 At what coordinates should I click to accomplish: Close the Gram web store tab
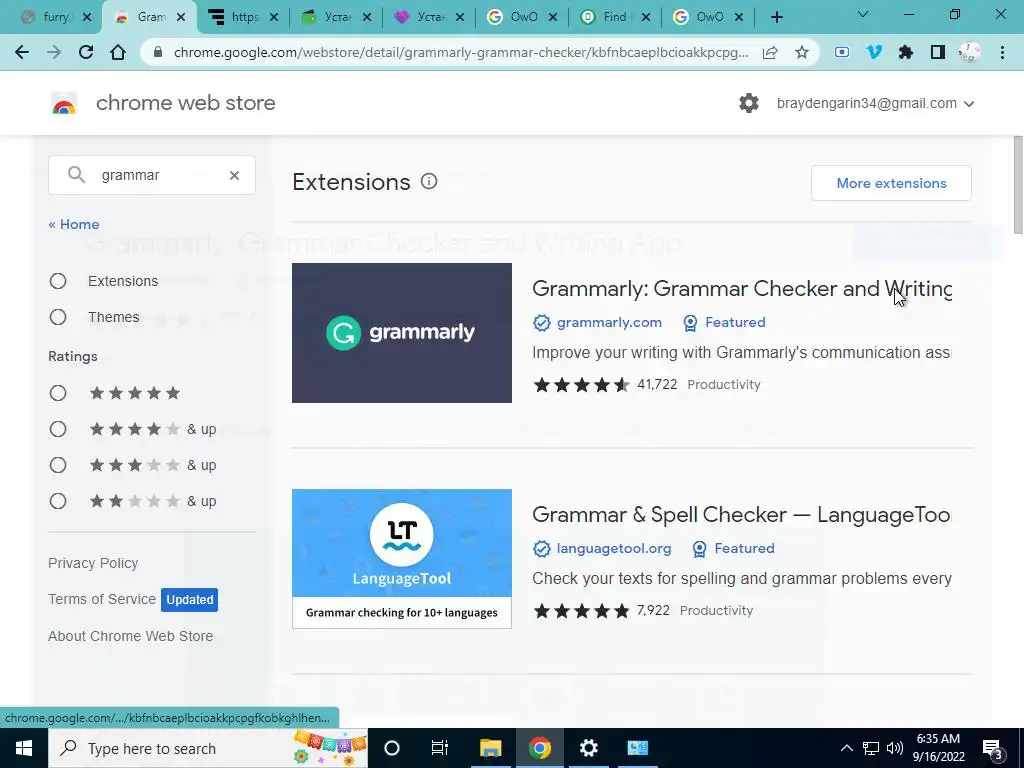(182, 18)
